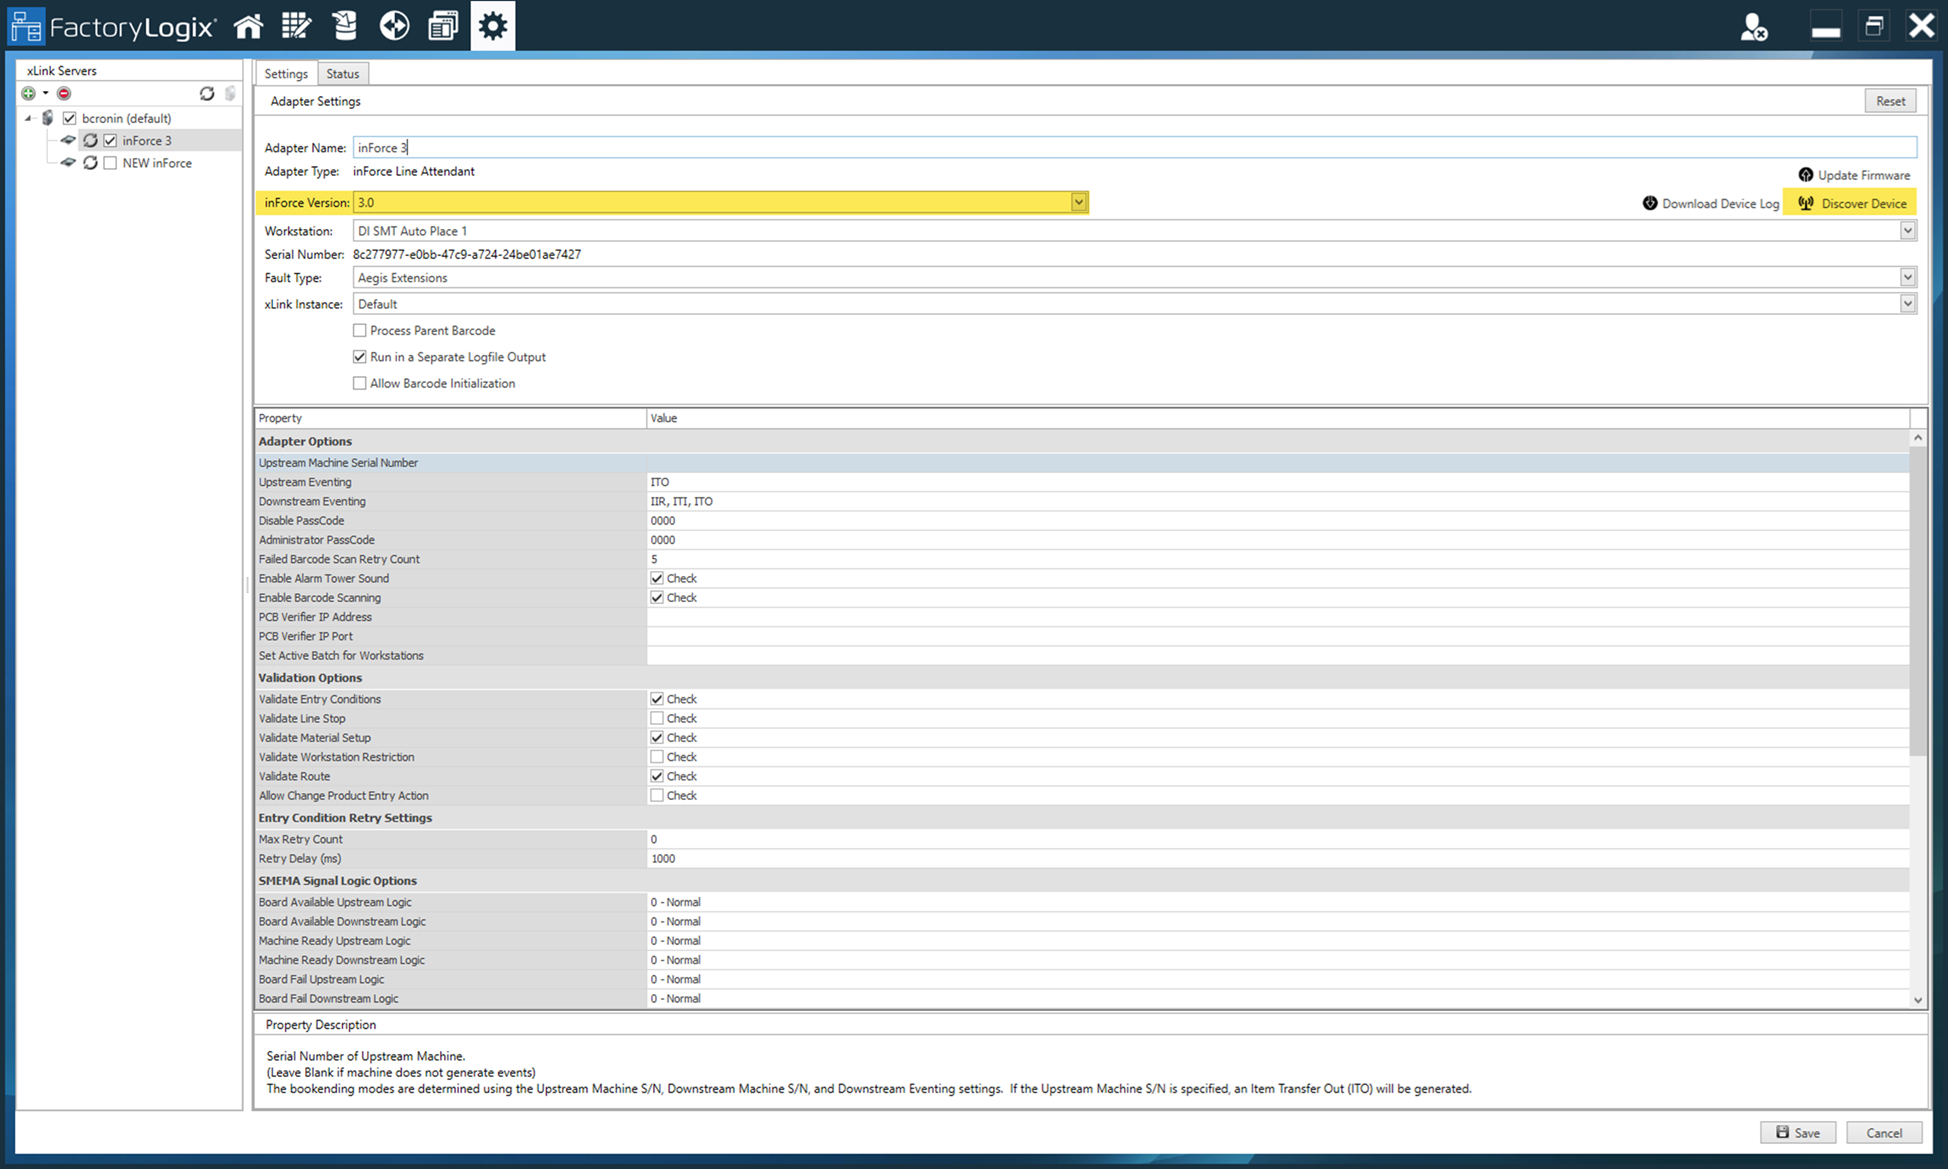
Task: Open the inForce Version dropdown
Action: 1079,202
